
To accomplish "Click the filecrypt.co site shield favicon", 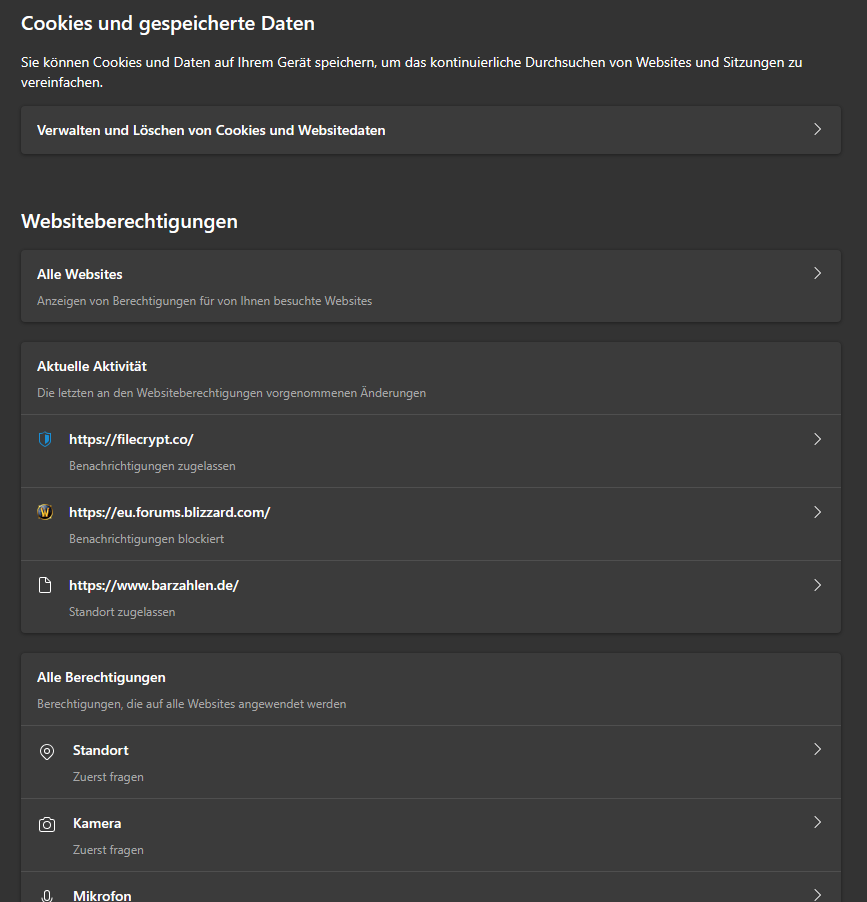I will (x=44, y=438).
